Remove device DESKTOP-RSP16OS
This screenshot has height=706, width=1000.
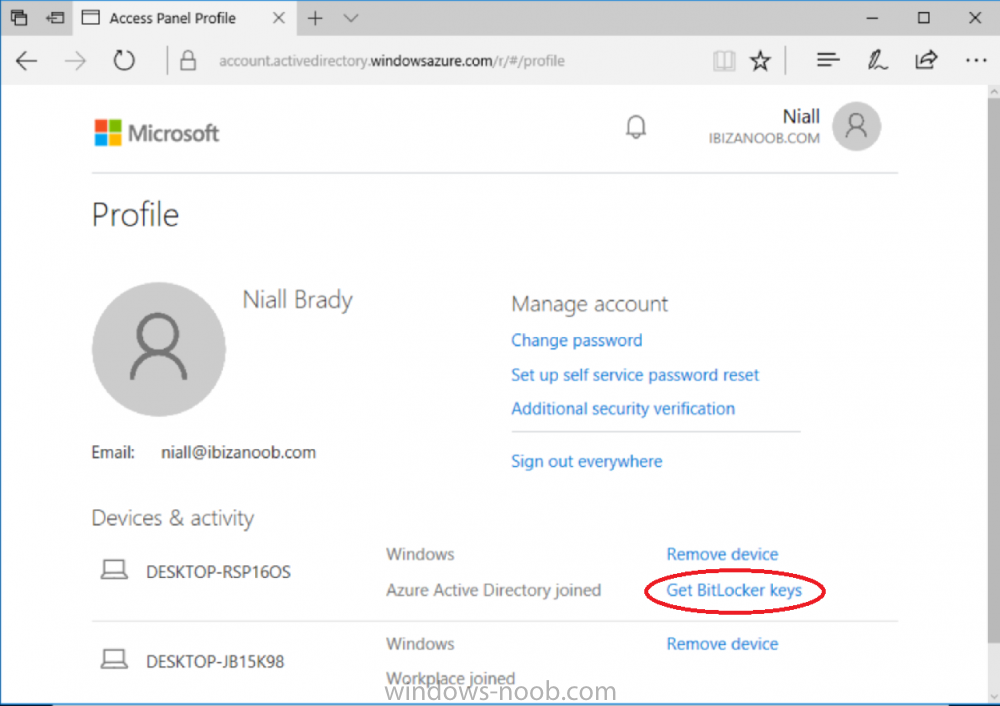[x=722, y=554]
